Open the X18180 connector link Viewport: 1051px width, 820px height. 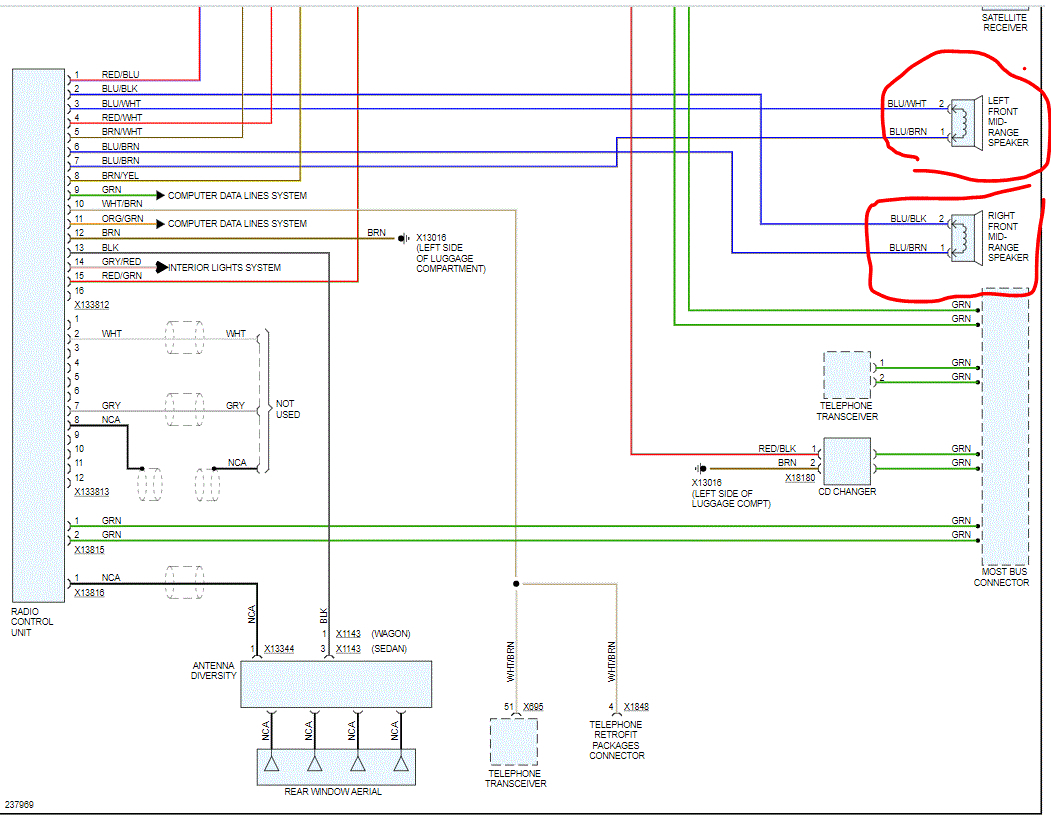click(x=800, y=478)
